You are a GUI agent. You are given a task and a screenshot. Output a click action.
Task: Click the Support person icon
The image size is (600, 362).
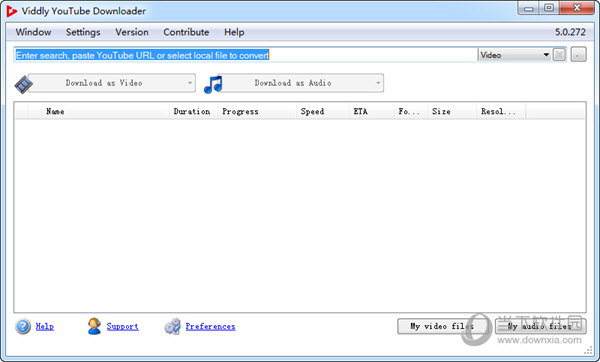94,326
